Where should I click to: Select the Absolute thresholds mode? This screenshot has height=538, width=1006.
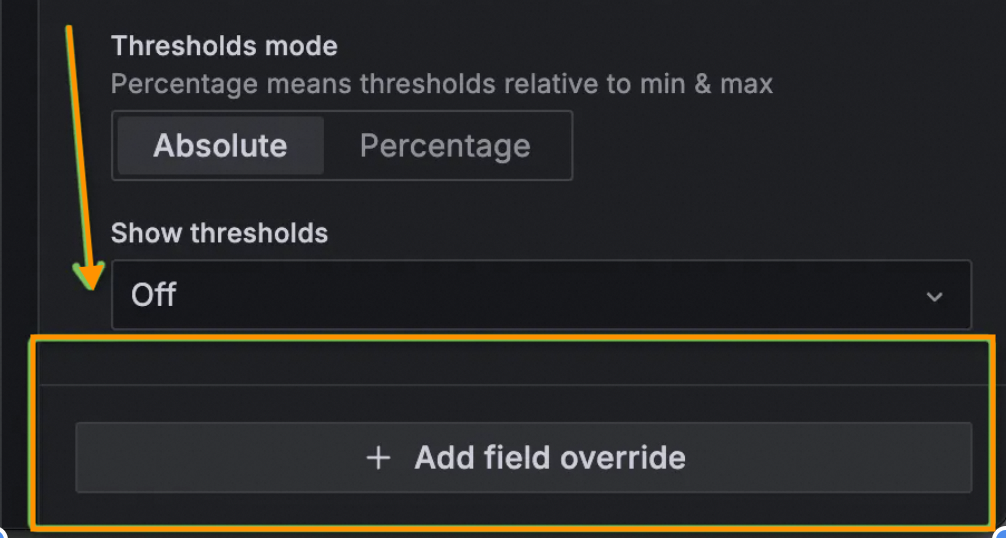point(220,146)
